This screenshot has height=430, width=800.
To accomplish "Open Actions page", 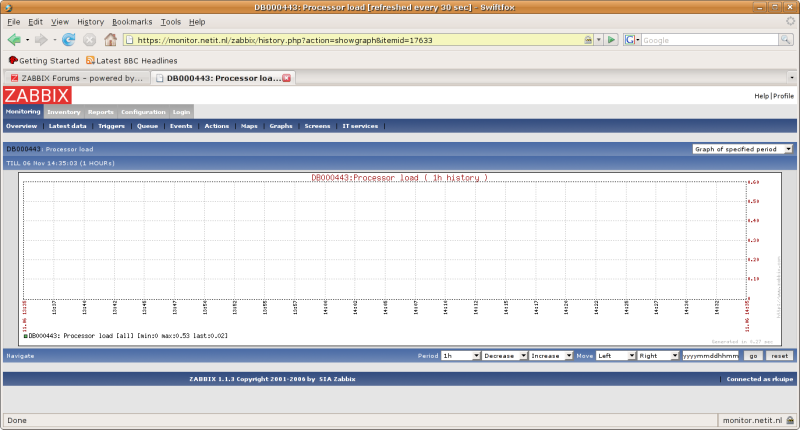I will pos(217,126).
